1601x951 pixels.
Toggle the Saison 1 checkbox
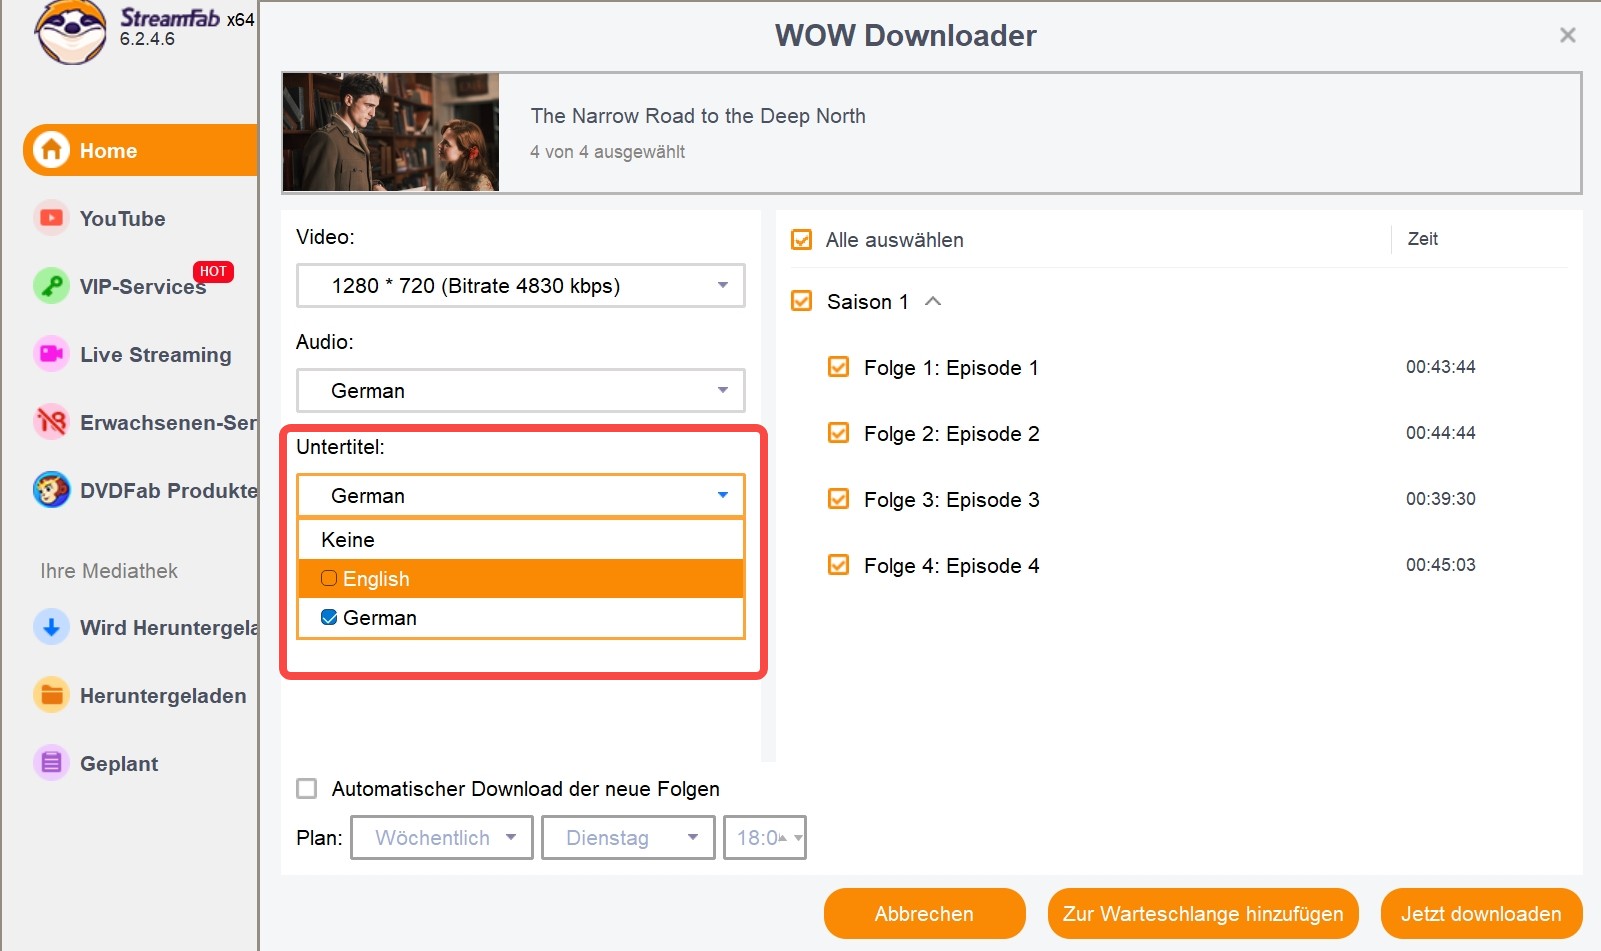[x=801, y=301]
